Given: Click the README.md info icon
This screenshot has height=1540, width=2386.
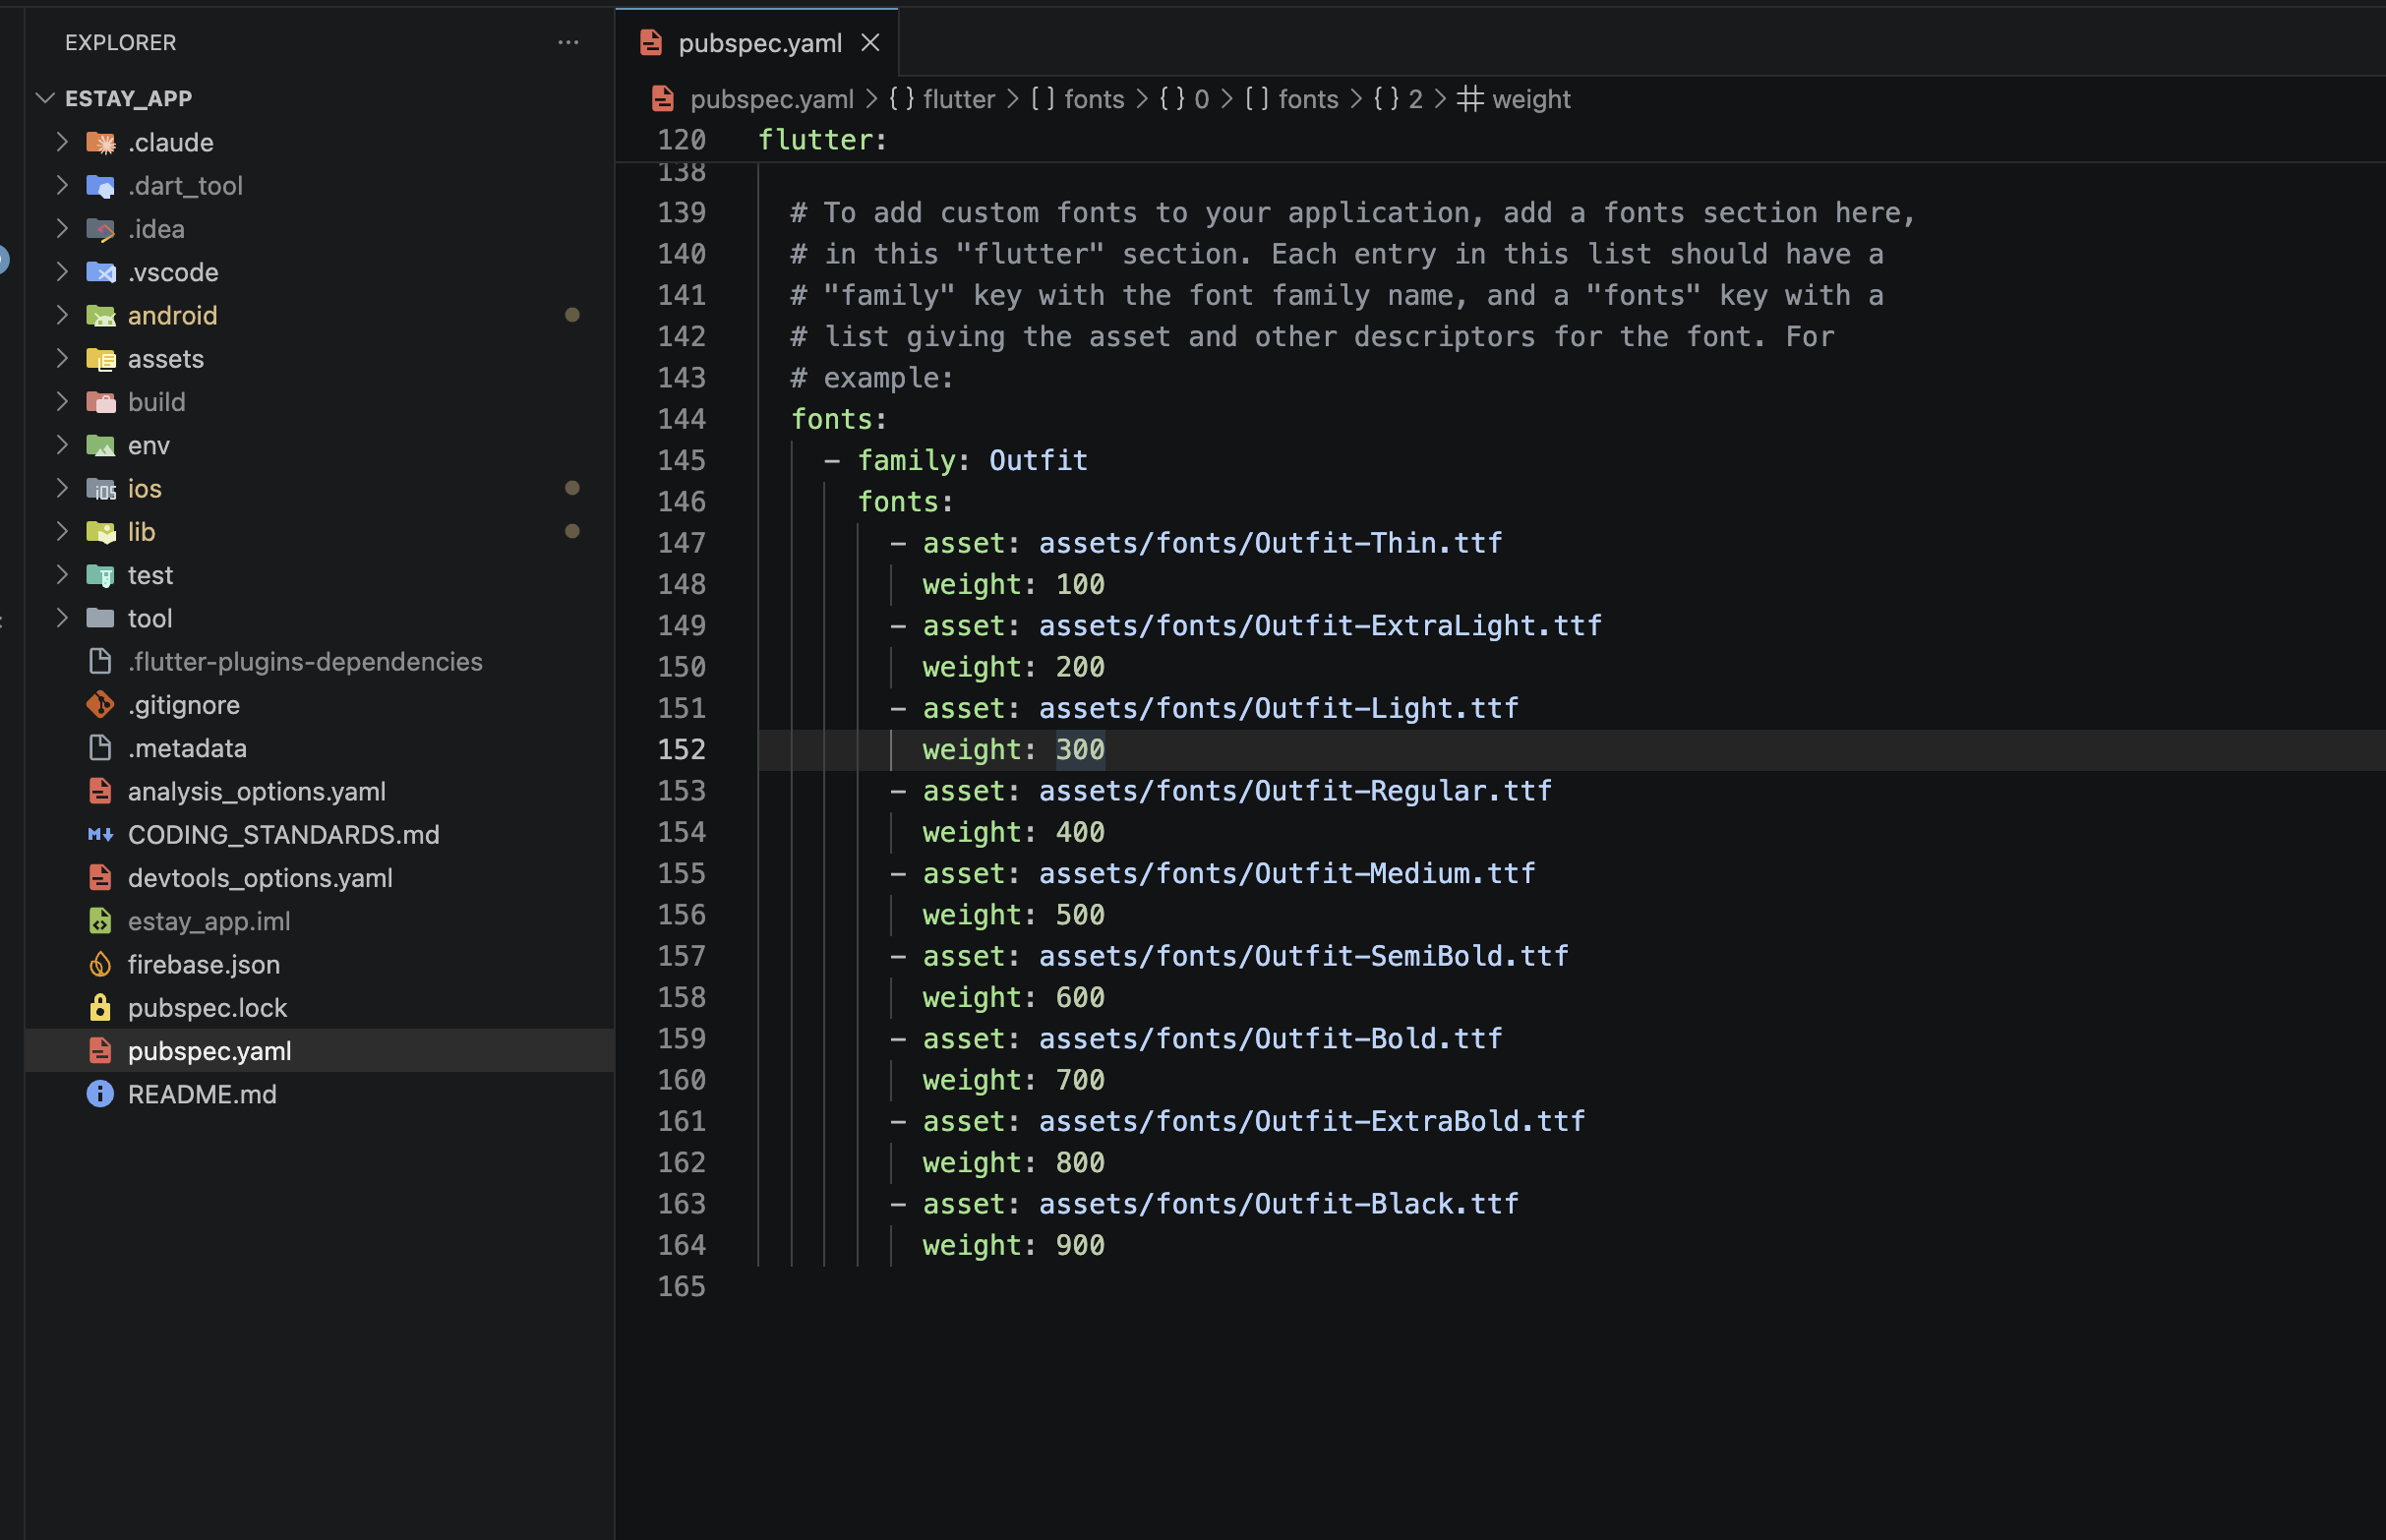Looking at the screenshot, I should 100,1094.
